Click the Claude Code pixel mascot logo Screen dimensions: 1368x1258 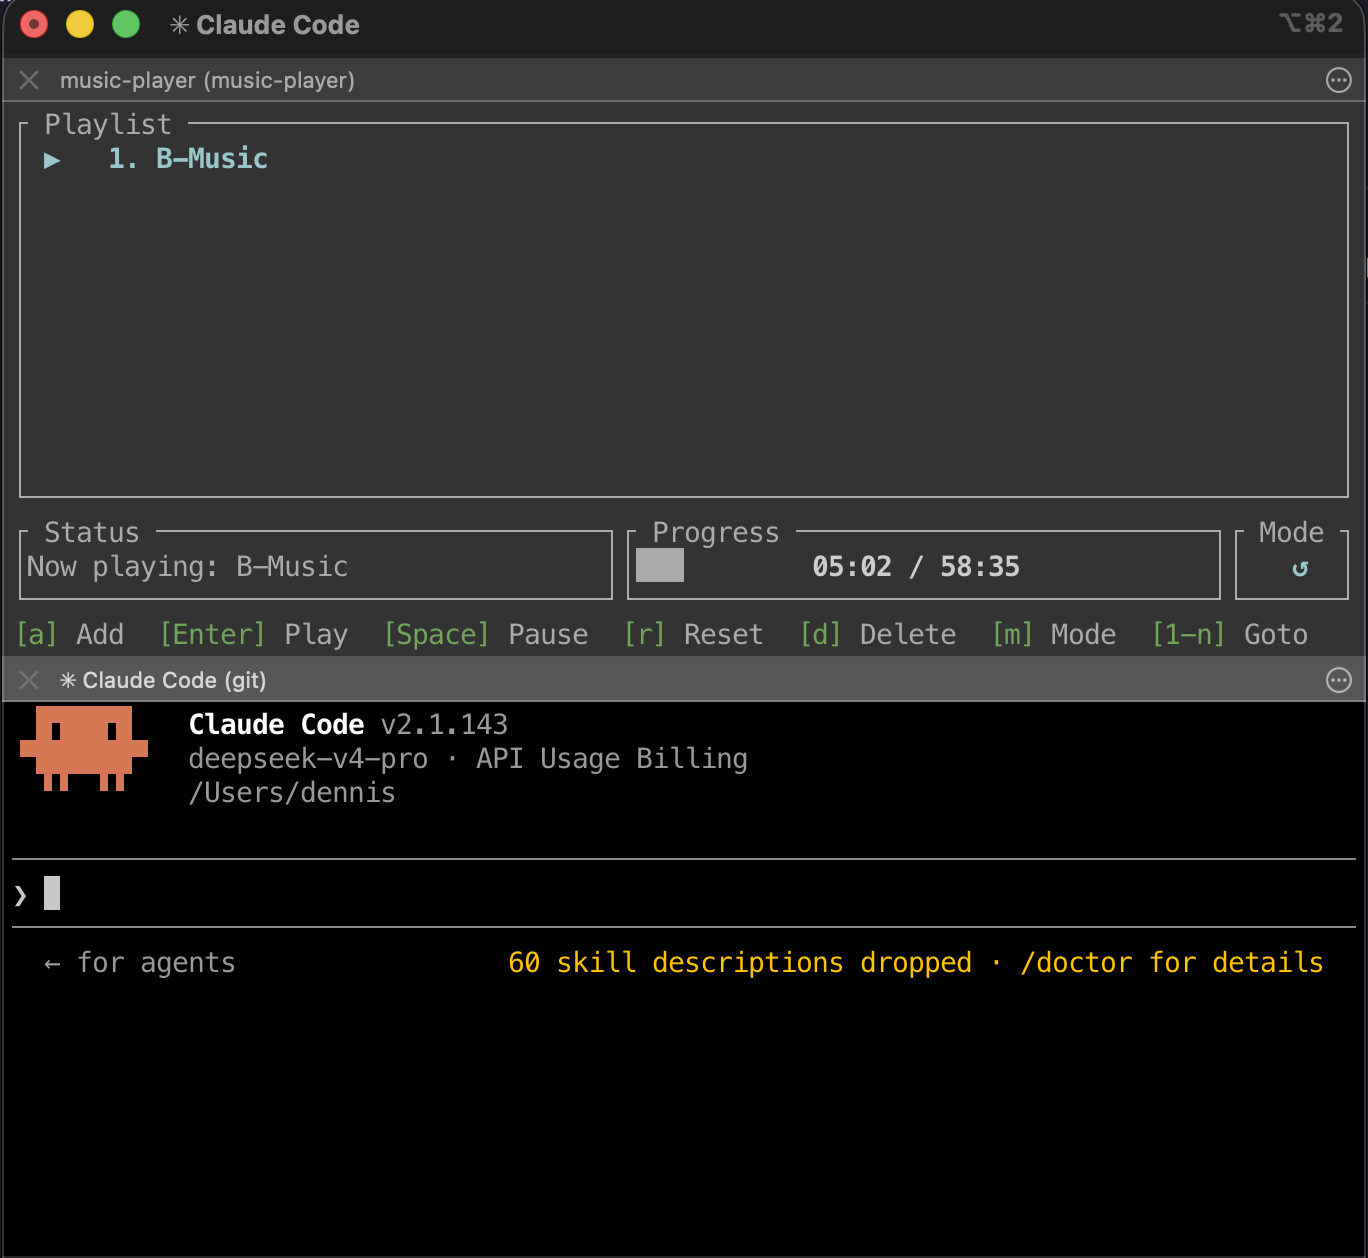point(84,749)
